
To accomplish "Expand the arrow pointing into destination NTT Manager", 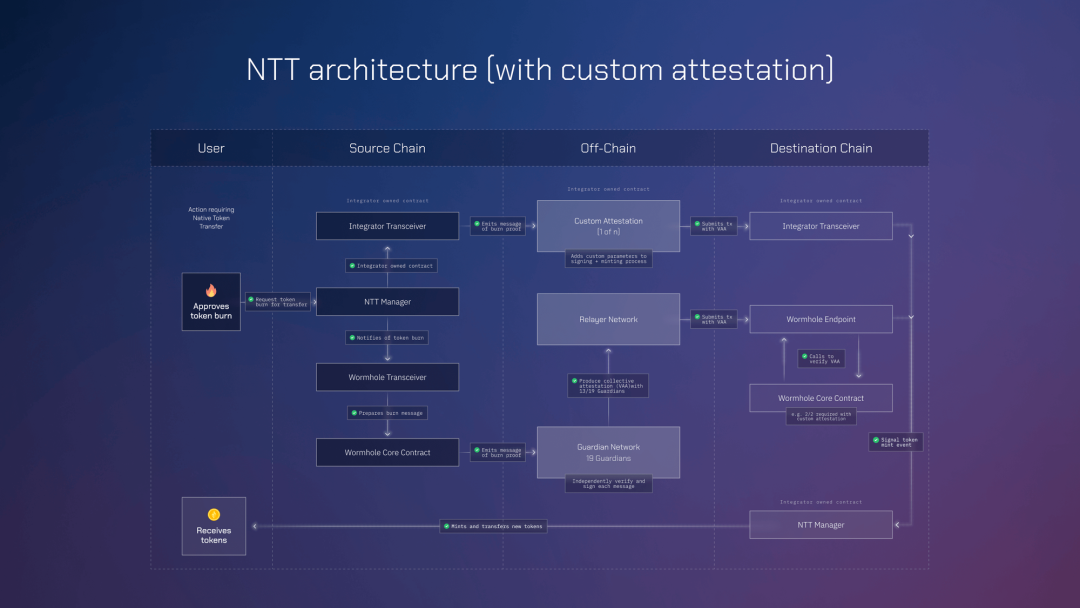I will (897, 524).
